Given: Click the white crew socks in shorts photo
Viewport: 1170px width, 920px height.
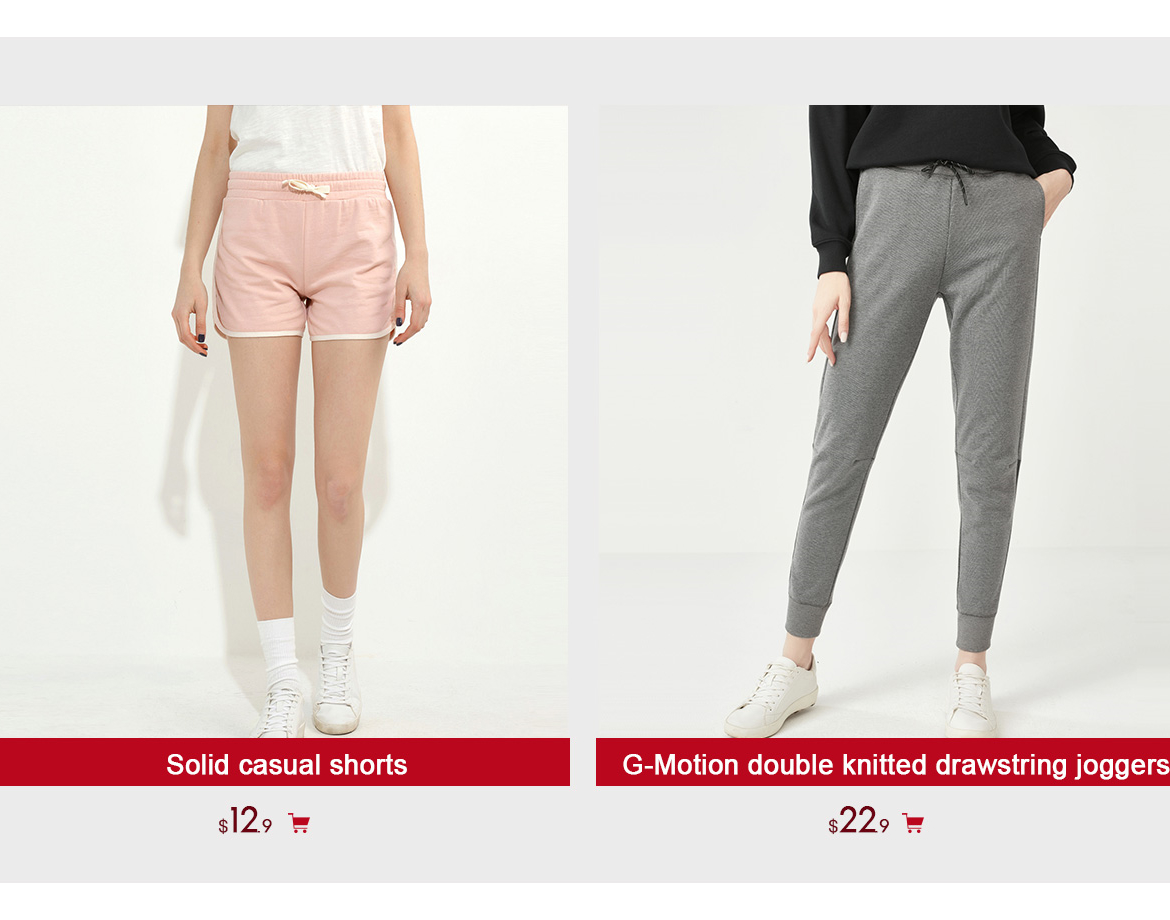Looking at the screenshot, I should 307,627.
